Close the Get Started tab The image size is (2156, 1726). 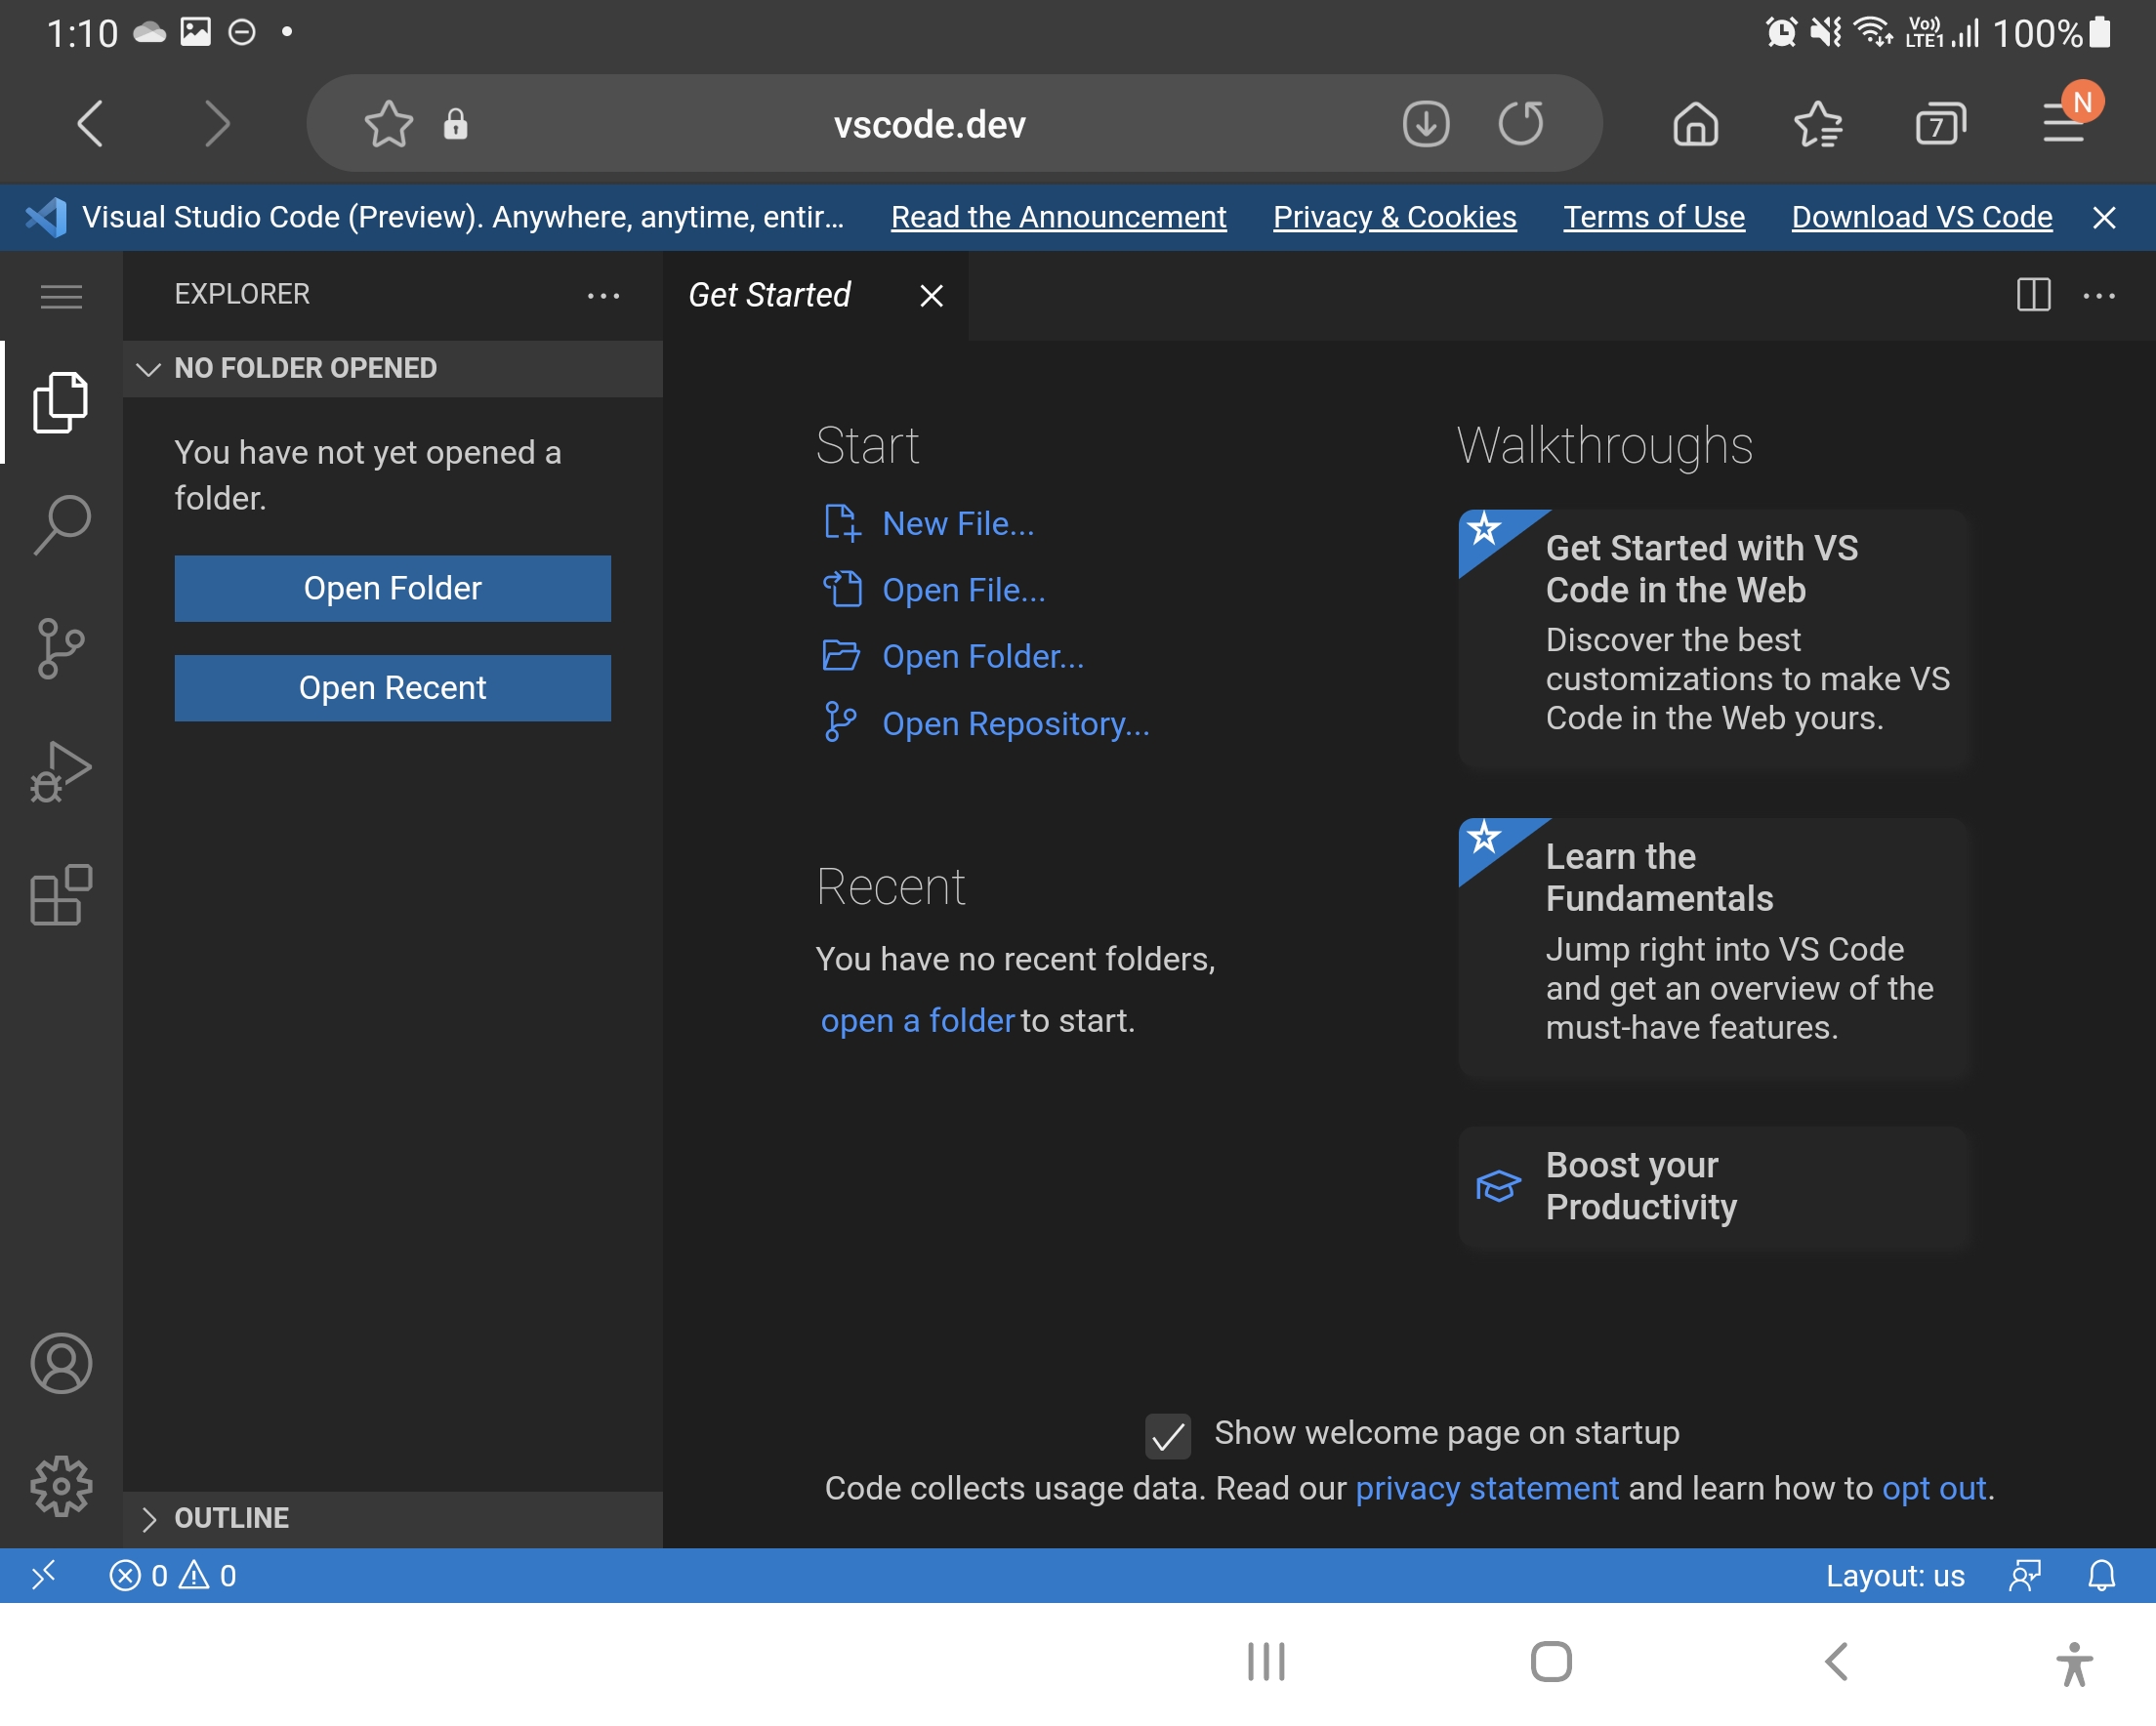tap(931, 296)
